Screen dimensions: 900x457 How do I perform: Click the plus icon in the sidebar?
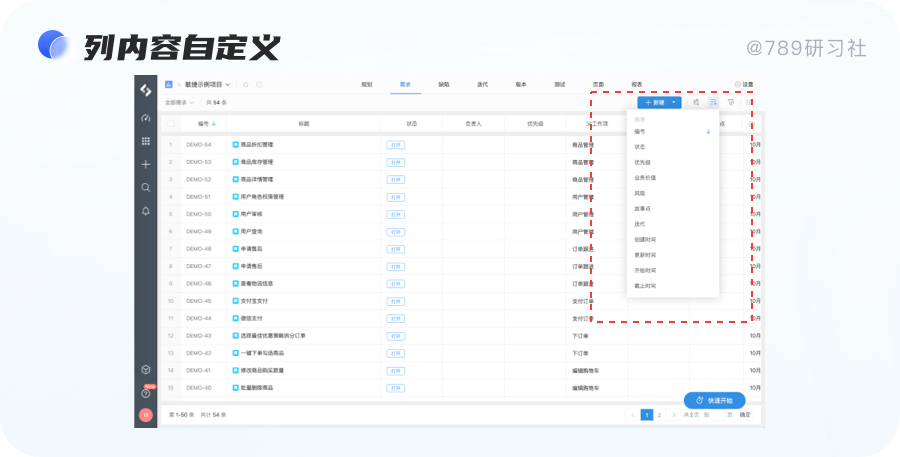click(146, 165)
